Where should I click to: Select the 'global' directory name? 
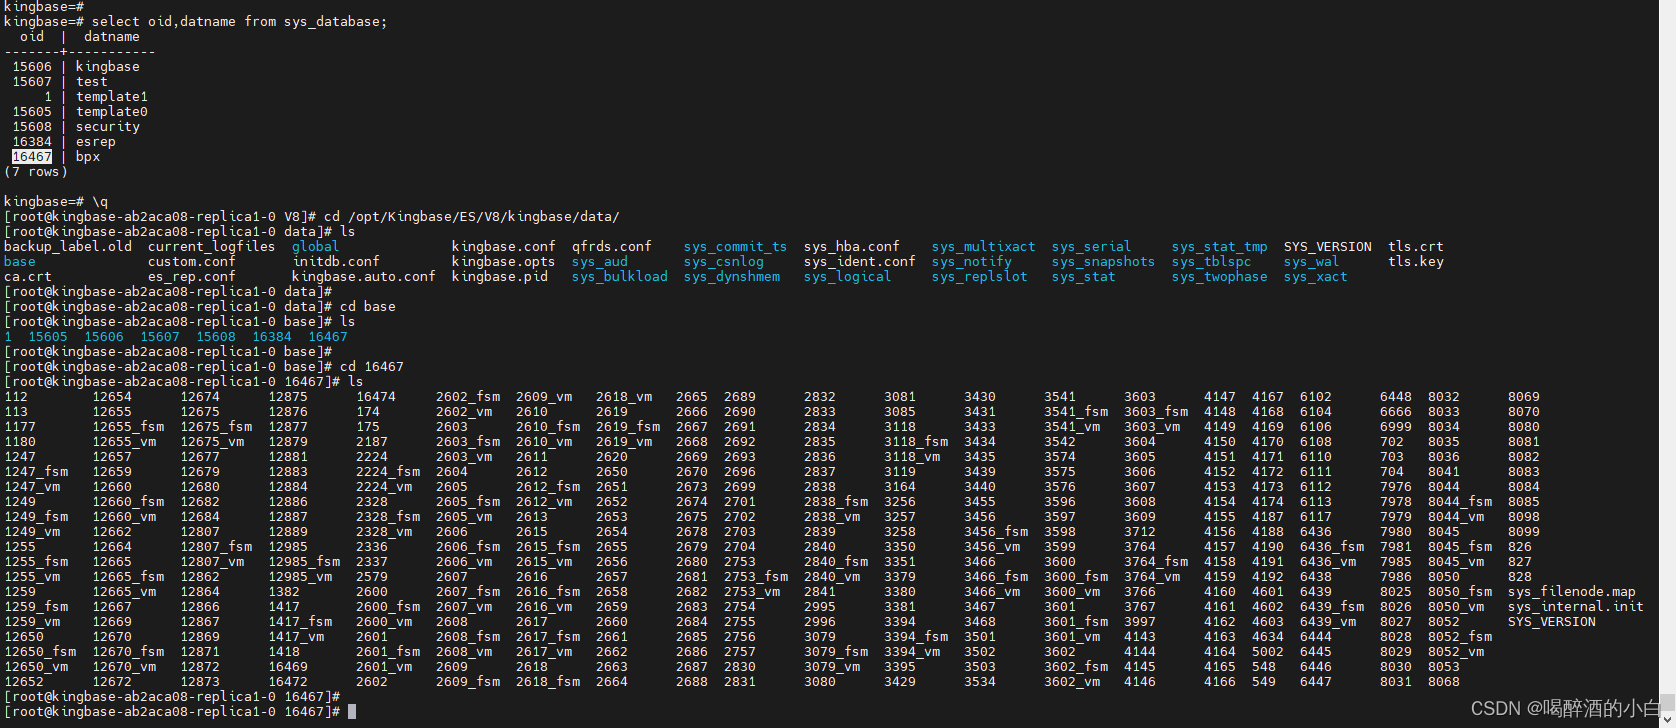[x=316, y=247]
